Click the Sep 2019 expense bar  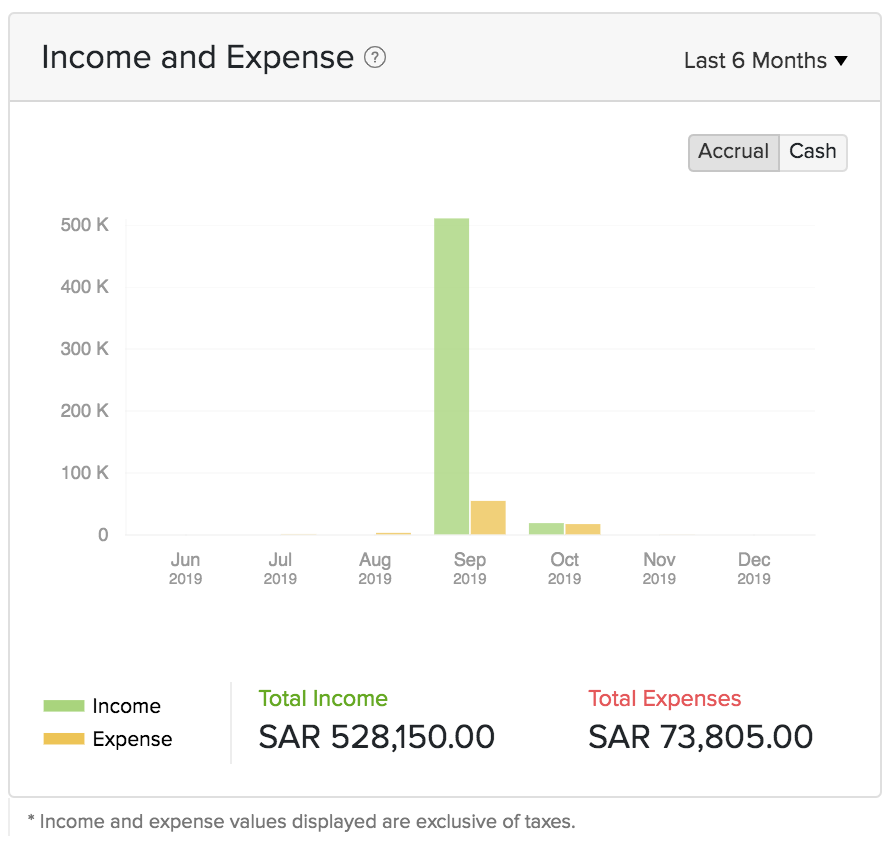coord(488,517)
